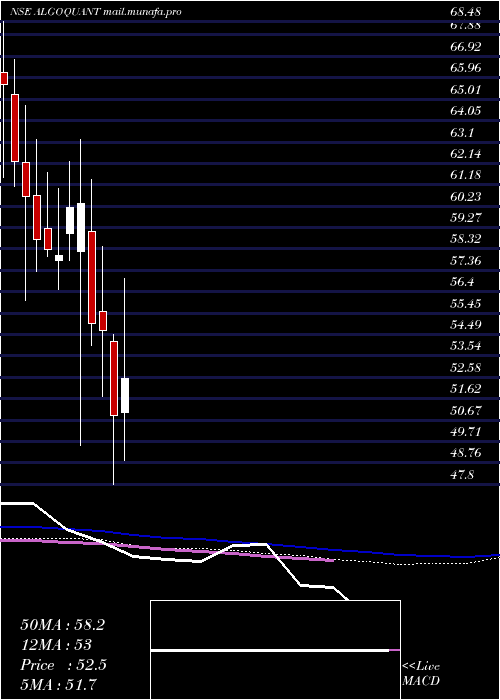Viewport: 500px width, 700px height.
Task: Click the <<Live MACD label
Action: tap(421, 673)
